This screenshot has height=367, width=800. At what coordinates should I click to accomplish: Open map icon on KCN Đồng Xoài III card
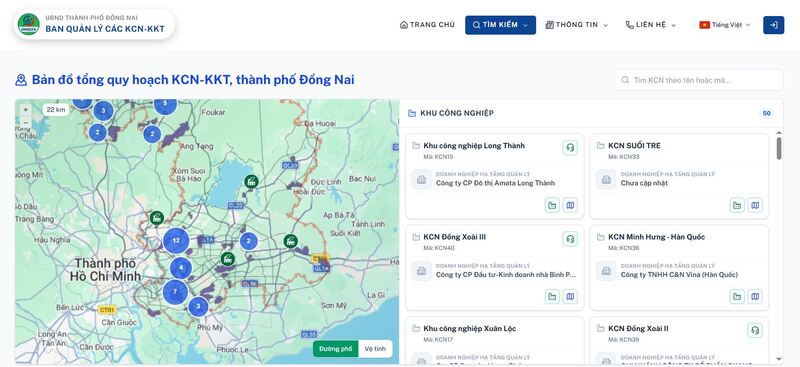tap(570, 297)
